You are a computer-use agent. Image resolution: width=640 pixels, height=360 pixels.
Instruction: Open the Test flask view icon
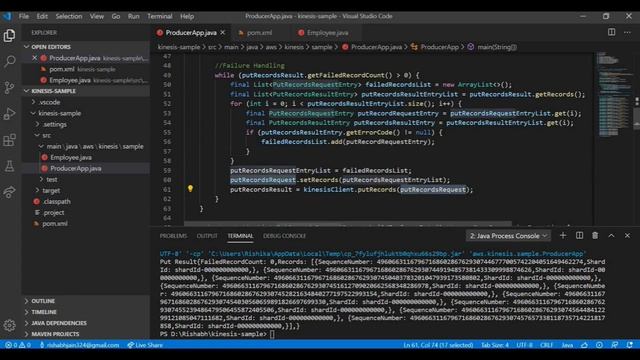pyautogui.click(x=9, y=166)
